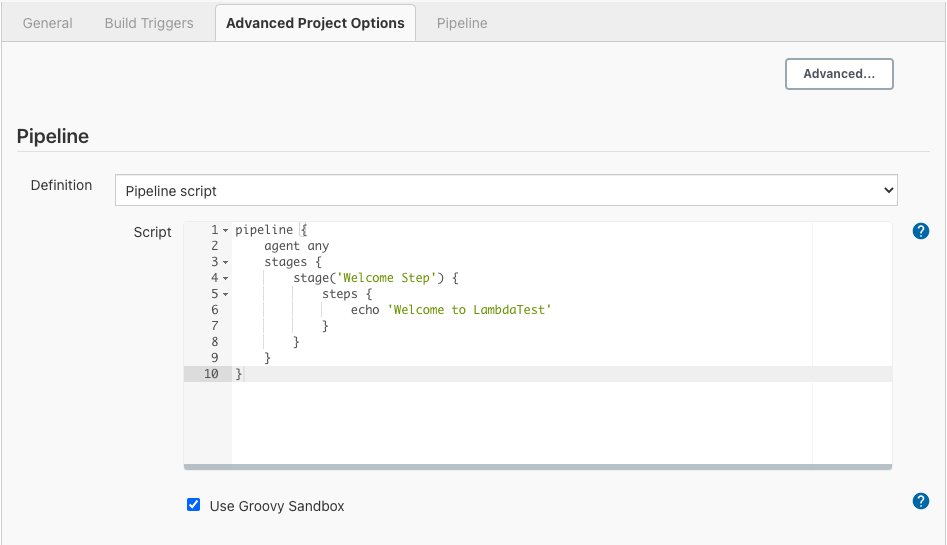Screen dimensions: 947x545
Task: Click line number 6 in the editor gutter
Action: tap(214, 310)
